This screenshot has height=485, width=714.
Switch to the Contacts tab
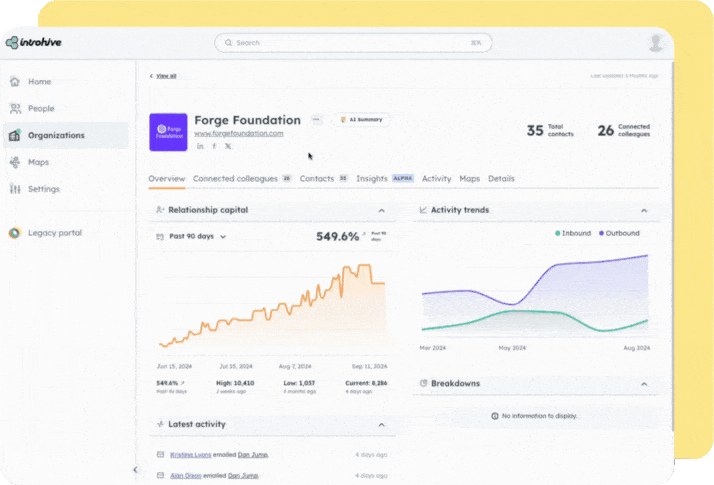323,179
